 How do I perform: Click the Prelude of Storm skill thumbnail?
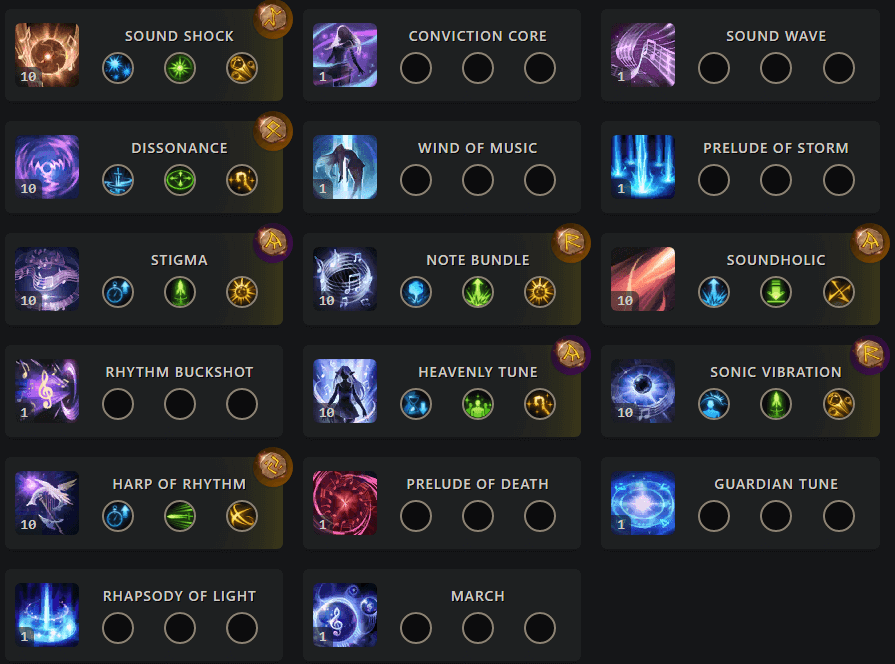point(642,167)
